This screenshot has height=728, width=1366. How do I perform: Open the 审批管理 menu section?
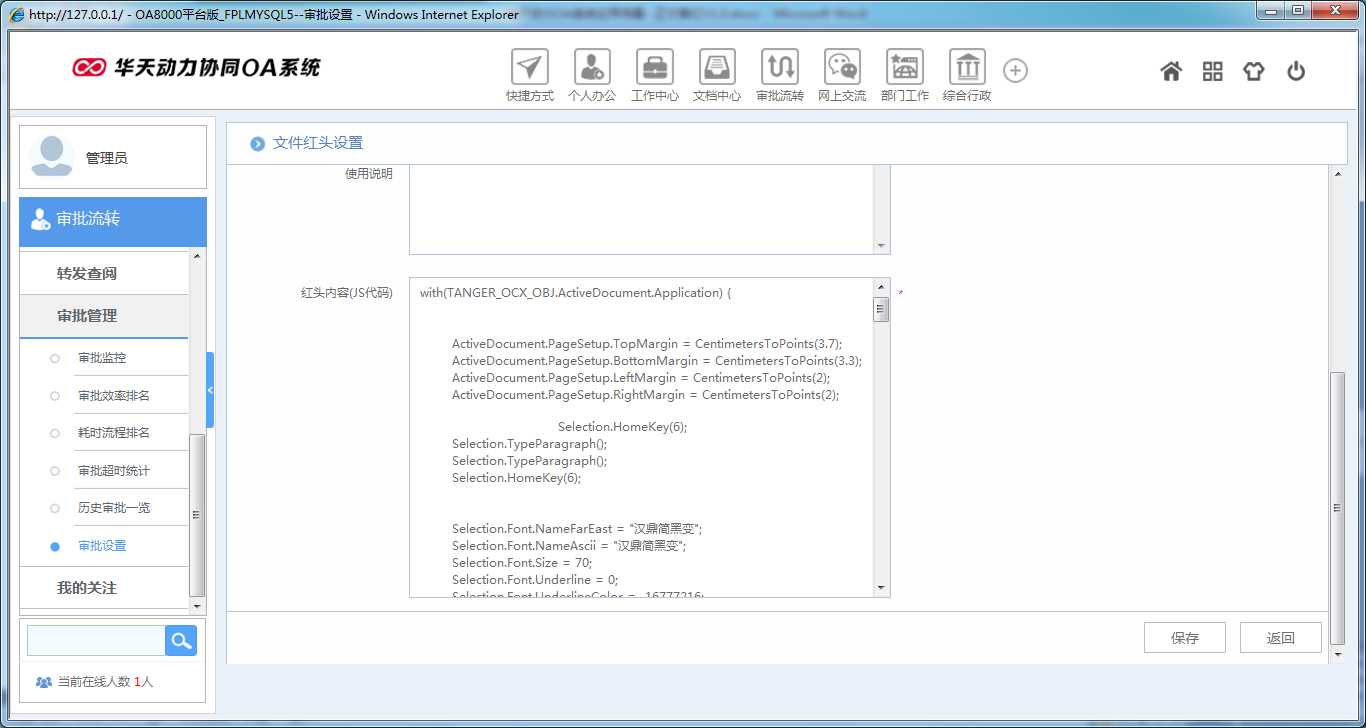pos(87,316)
